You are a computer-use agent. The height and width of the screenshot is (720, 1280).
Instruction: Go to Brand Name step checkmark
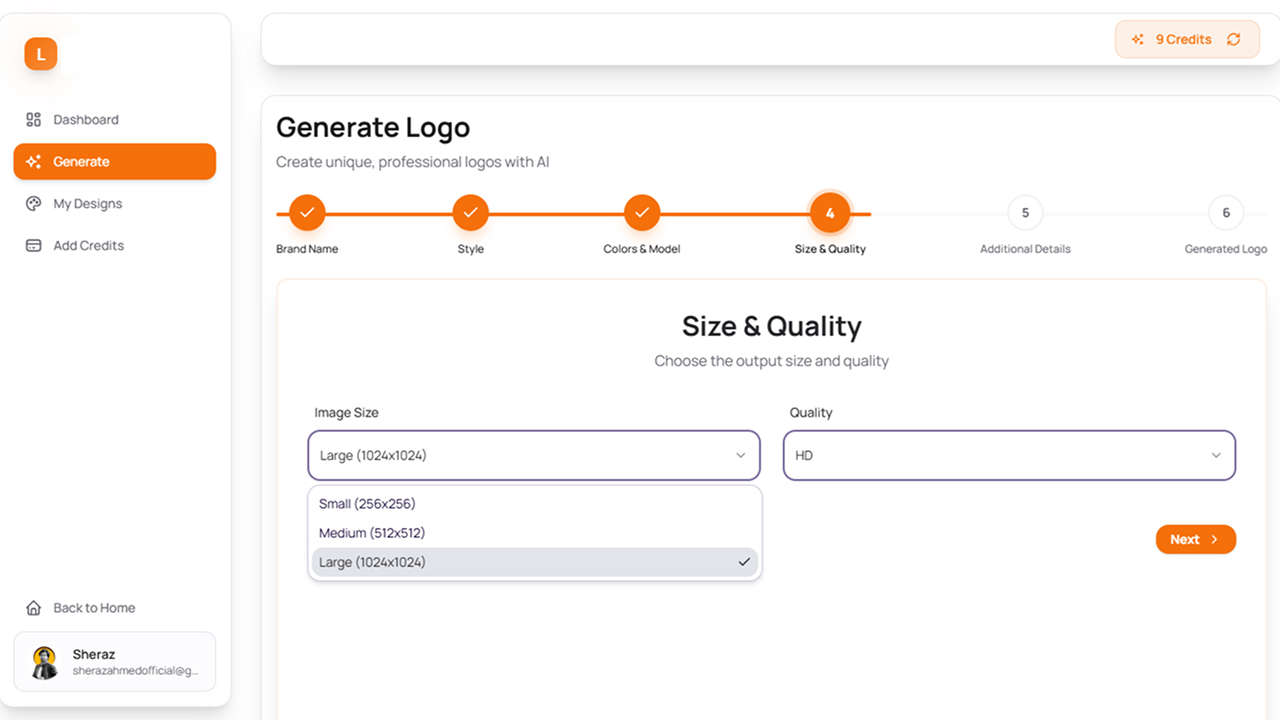(307, 212)
